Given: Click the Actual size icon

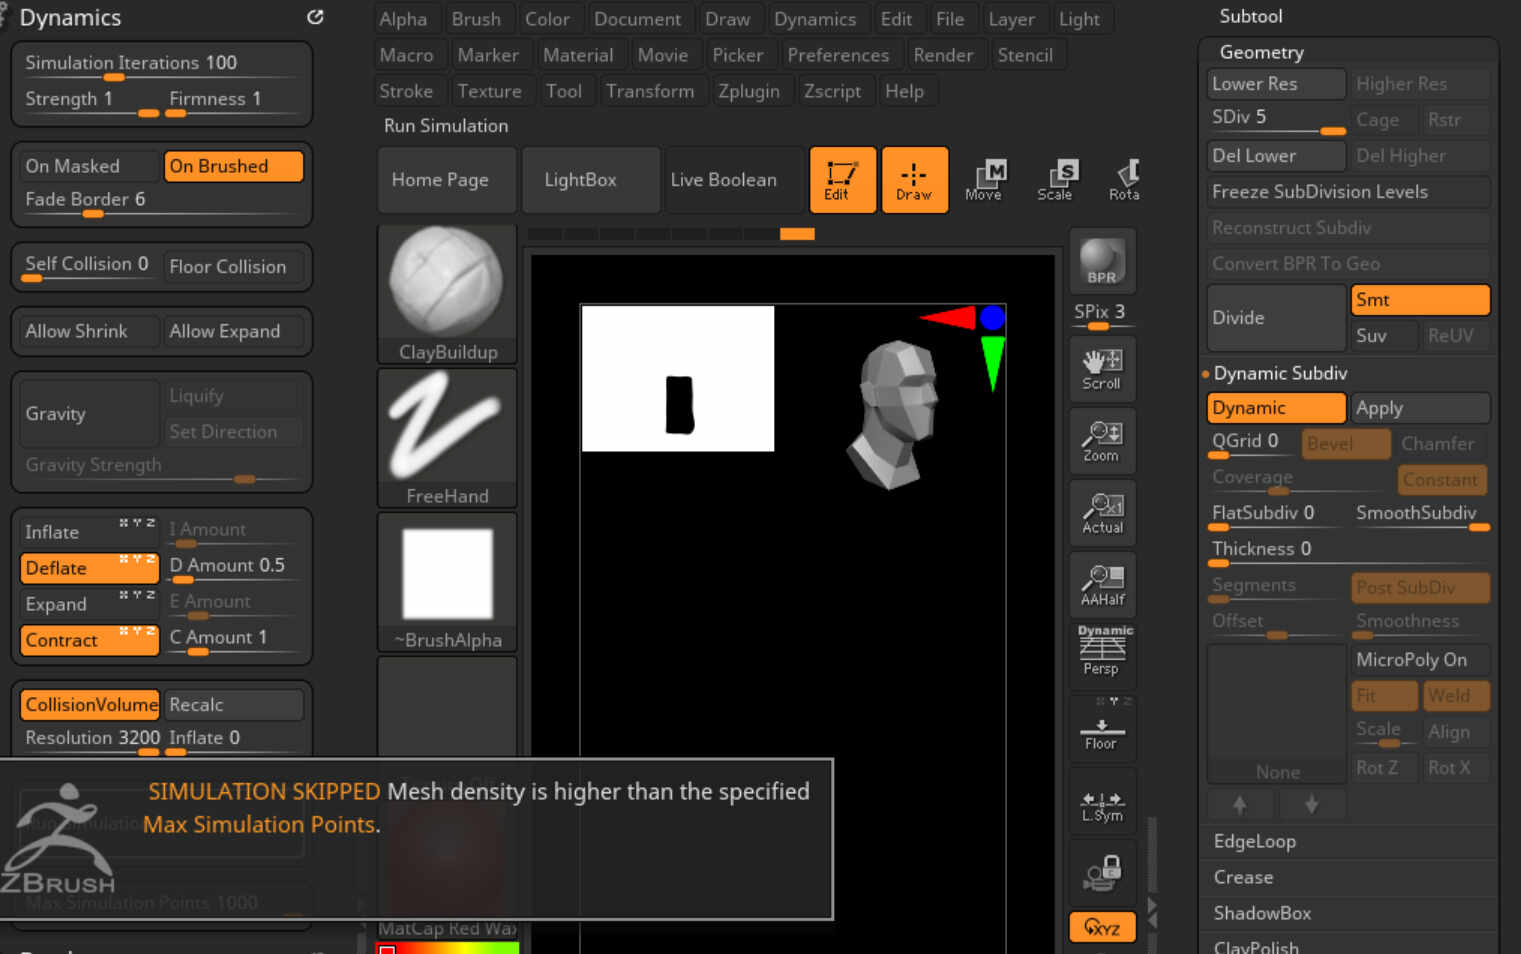Looking at the screenshot, I should (1102, 514).
